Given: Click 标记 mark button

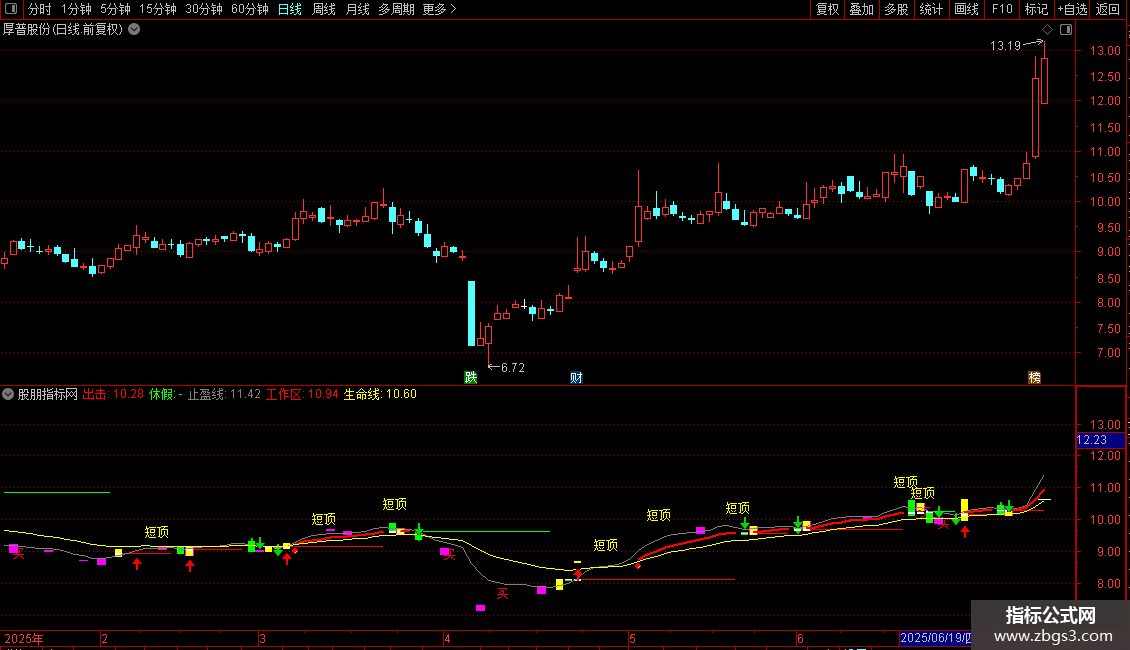Looking at the screenshot, I should point(1036,9).
